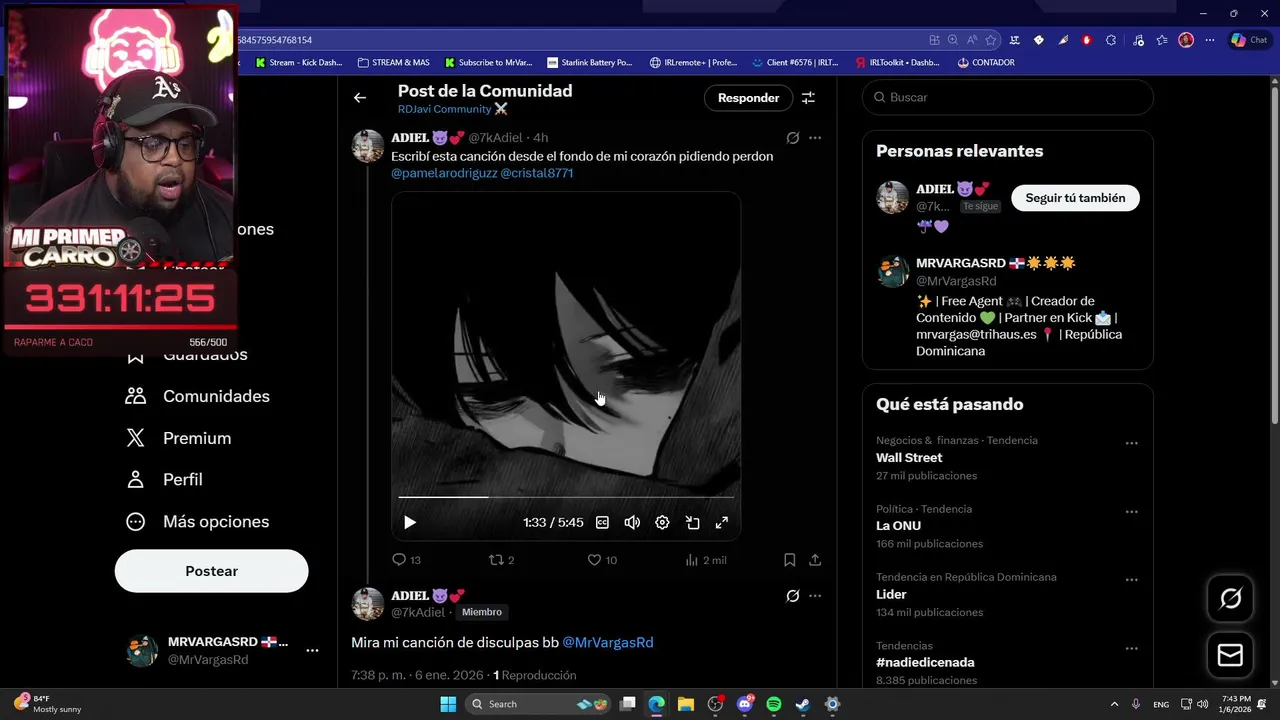Click Grok icon on the top ADIEL post
The height and width of the screenshot is (720, 1280).
coord(792,138)
